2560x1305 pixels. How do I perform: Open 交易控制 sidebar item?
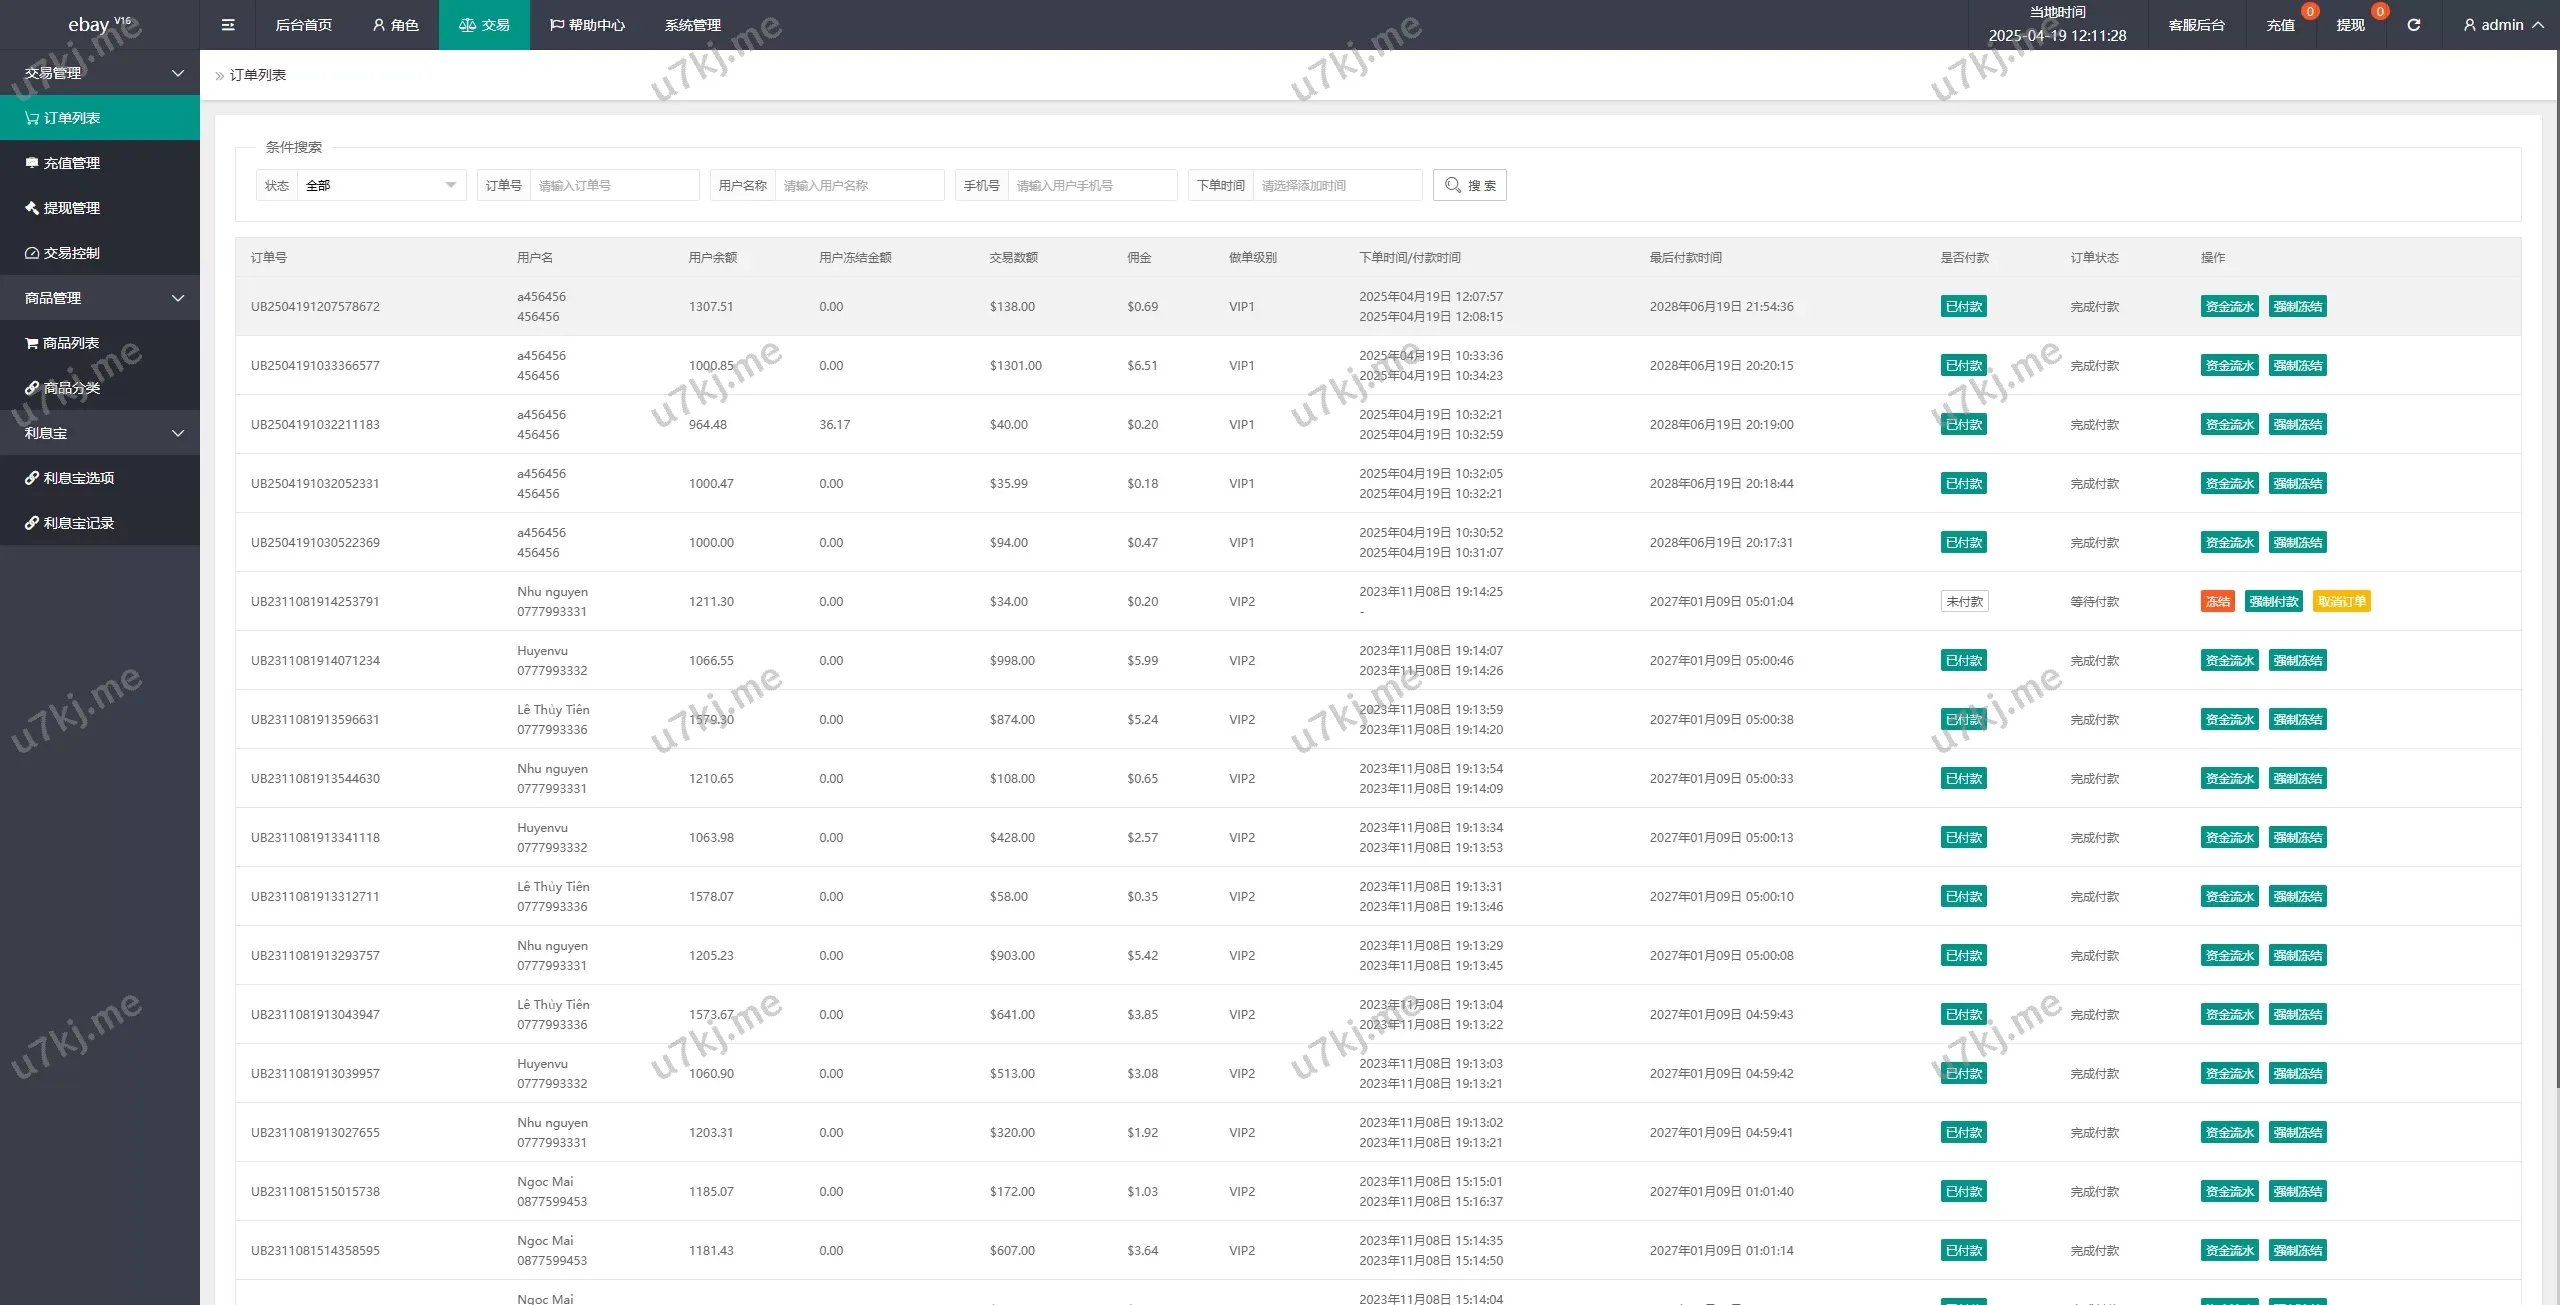coord(70,253)
